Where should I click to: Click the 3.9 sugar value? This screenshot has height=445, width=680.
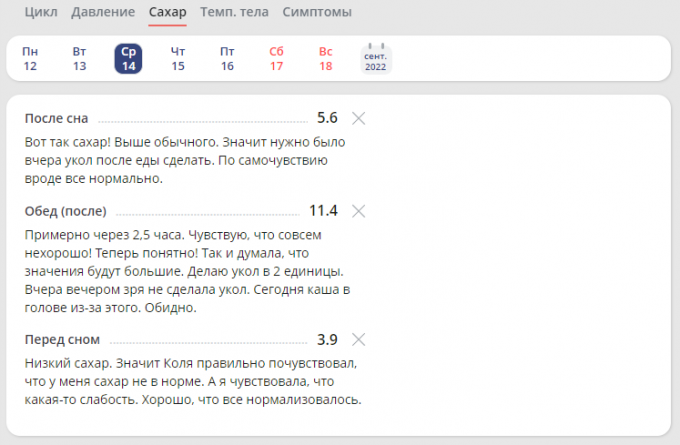point(327,339)
